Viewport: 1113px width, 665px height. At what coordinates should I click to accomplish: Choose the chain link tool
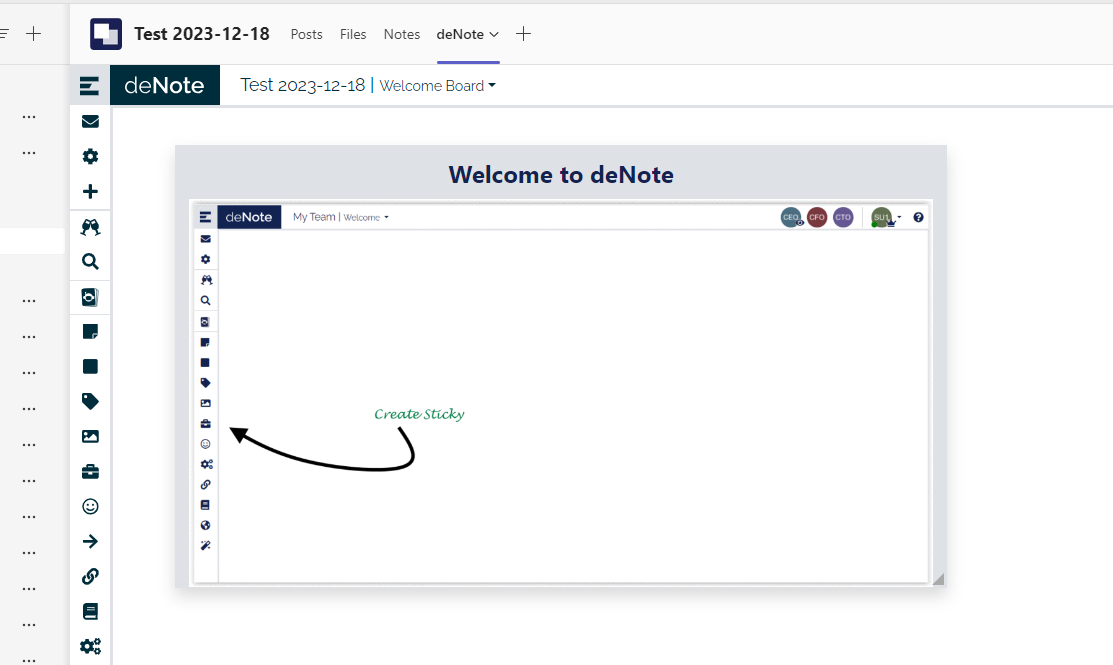90,576
